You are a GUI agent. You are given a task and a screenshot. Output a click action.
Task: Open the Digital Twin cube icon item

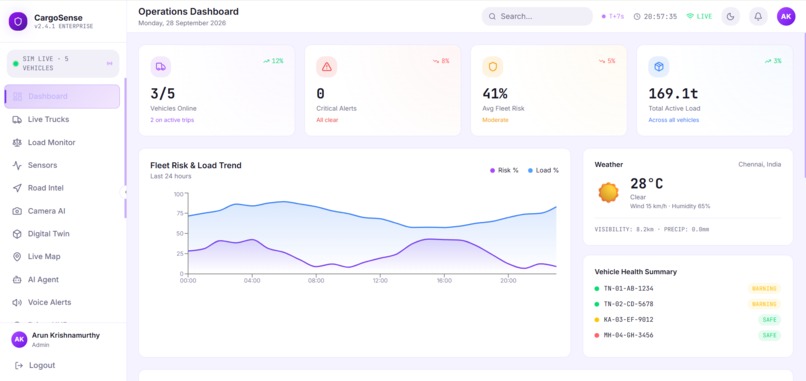[17, 234]
